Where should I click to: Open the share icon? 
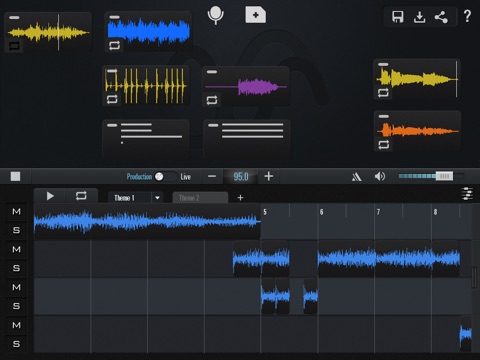tap(441, 17)
